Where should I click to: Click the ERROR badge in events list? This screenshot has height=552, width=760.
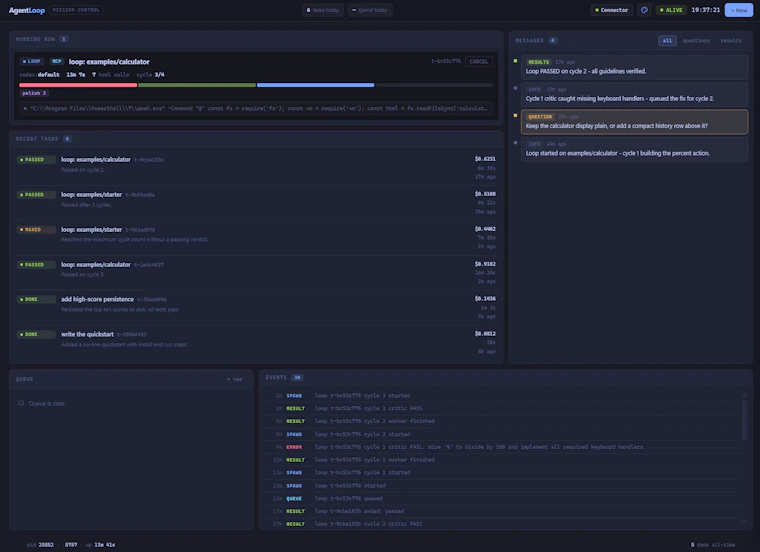point(294,447)
